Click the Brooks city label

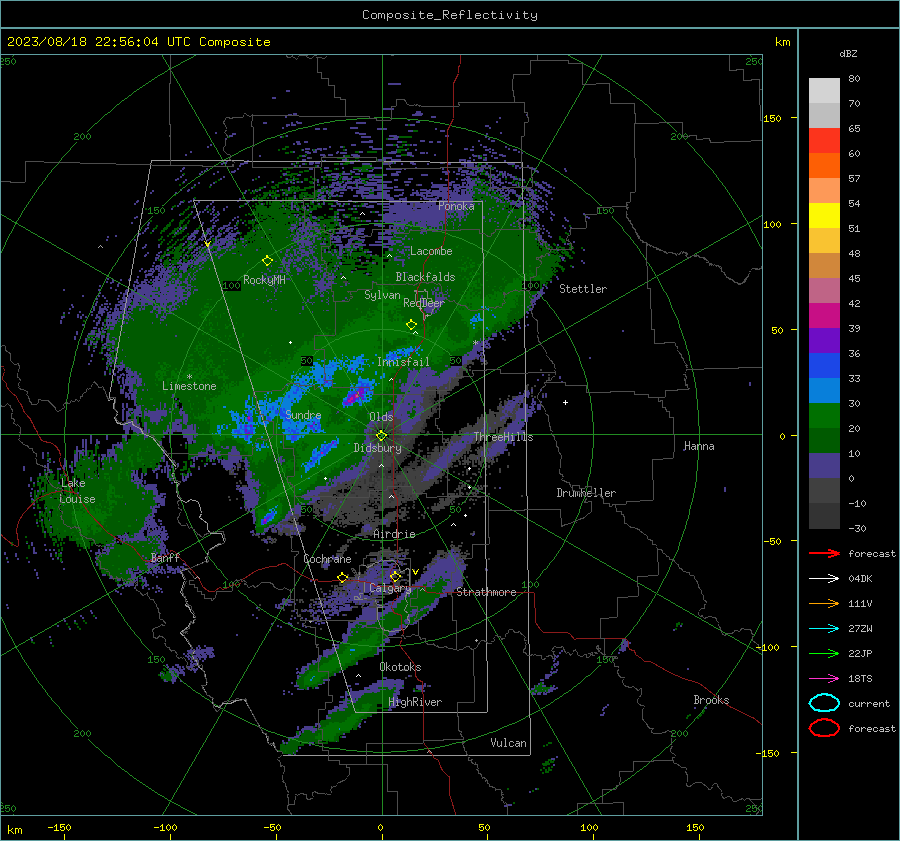(711, 700)
